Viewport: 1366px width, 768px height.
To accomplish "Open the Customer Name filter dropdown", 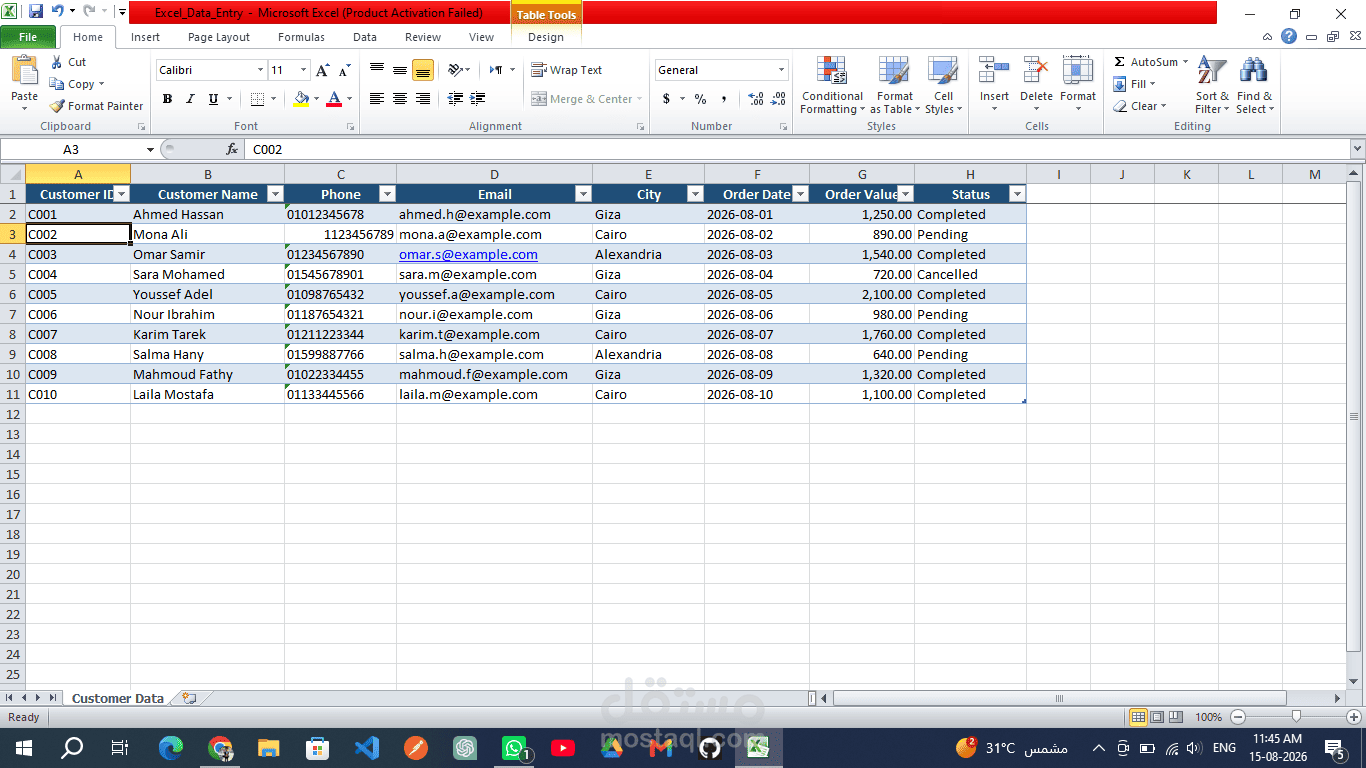I will 275,194.
